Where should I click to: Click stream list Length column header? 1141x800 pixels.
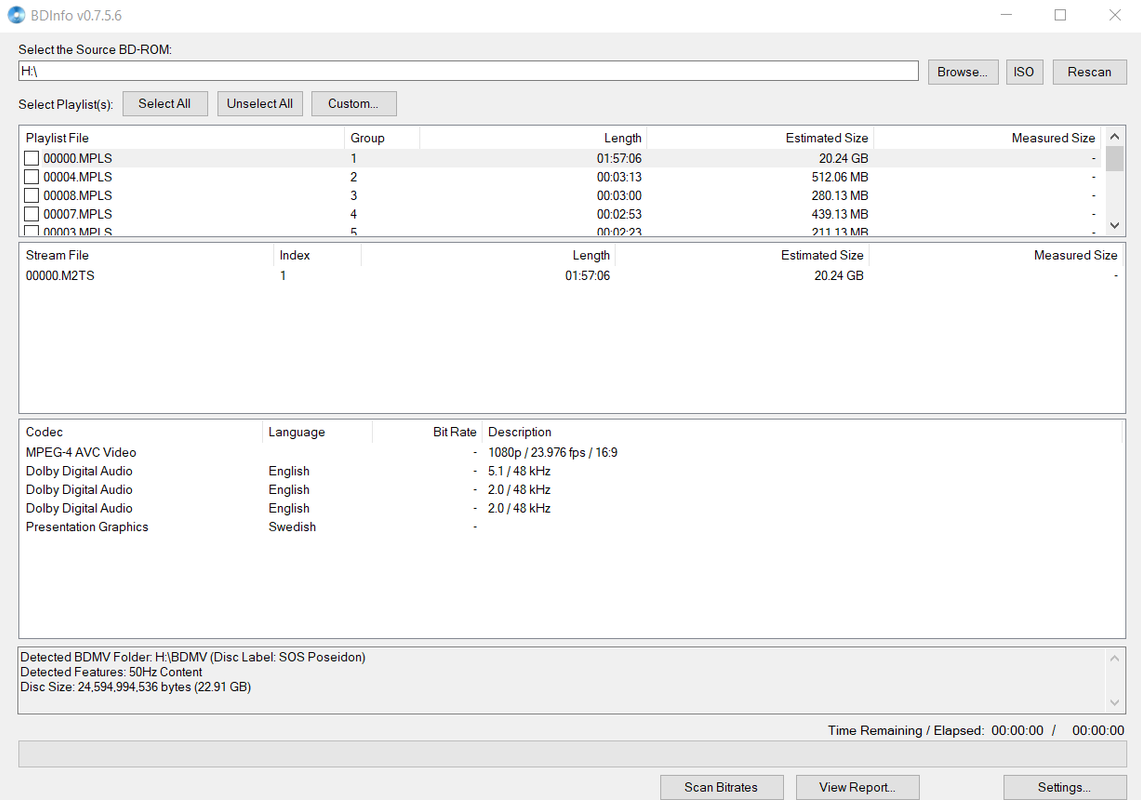(488, 256)
